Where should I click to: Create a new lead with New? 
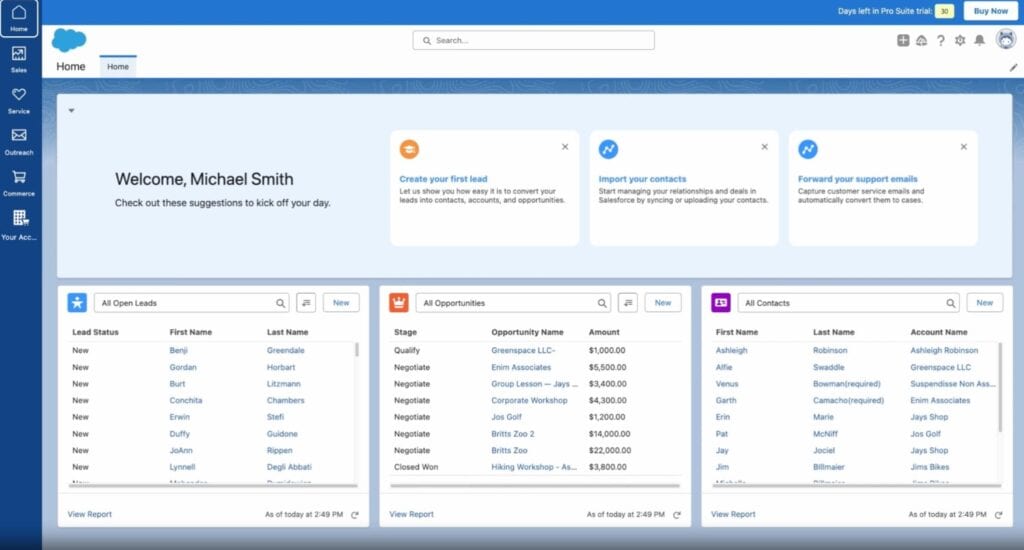tap(341, 302)
